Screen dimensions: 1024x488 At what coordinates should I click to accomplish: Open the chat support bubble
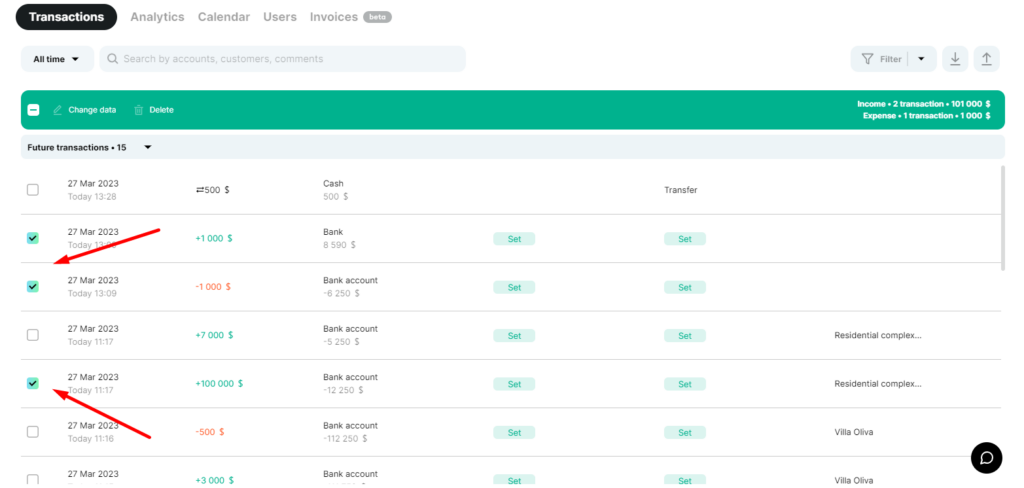point(986,457)
